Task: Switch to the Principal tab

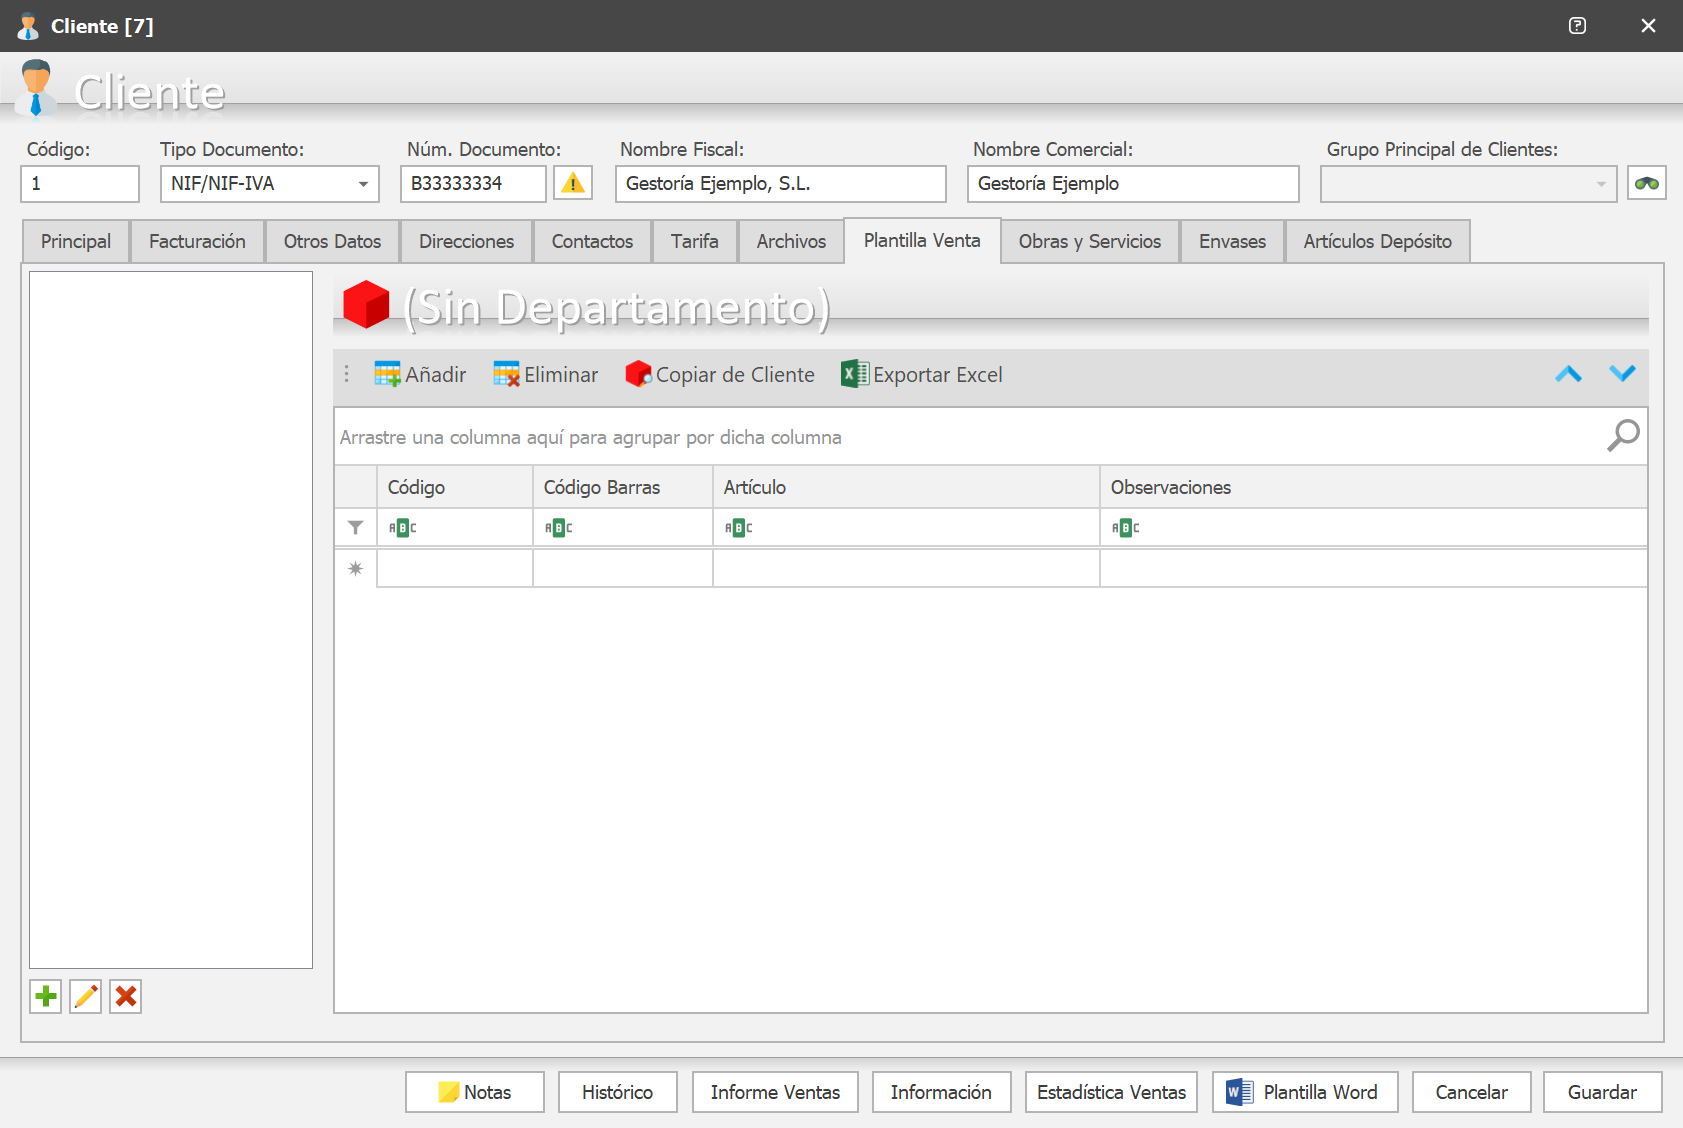Action: click(x=76, y=241)
